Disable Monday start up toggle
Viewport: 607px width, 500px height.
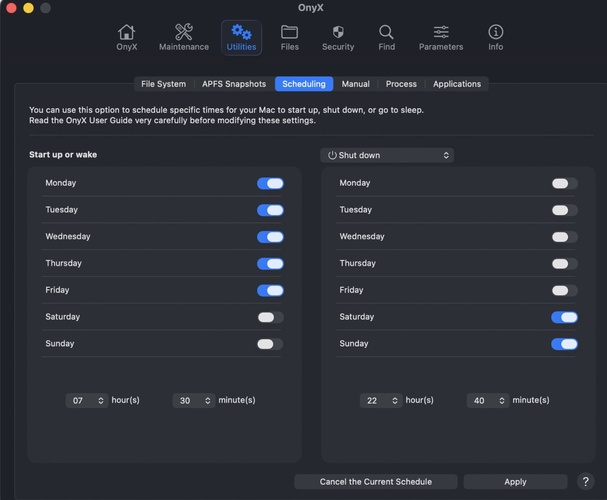[x=270, y=183]
